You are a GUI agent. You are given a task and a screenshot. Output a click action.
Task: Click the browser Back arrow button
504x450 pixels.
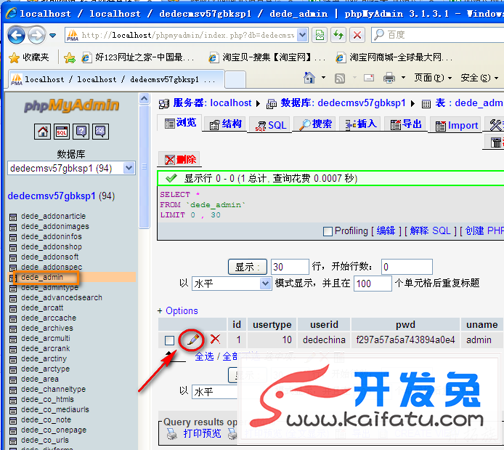tap(16, 35)
